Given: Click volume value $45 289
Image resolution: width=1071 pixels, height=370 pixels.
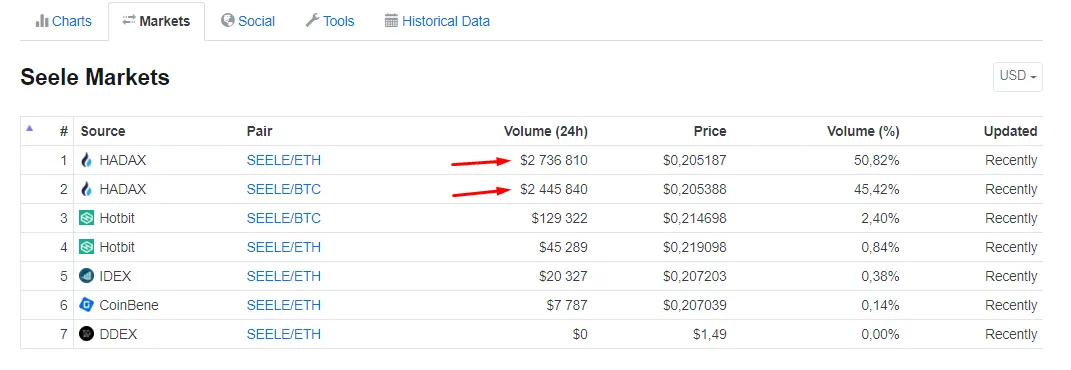Looking at the screenshot, I should coord(563,247).
